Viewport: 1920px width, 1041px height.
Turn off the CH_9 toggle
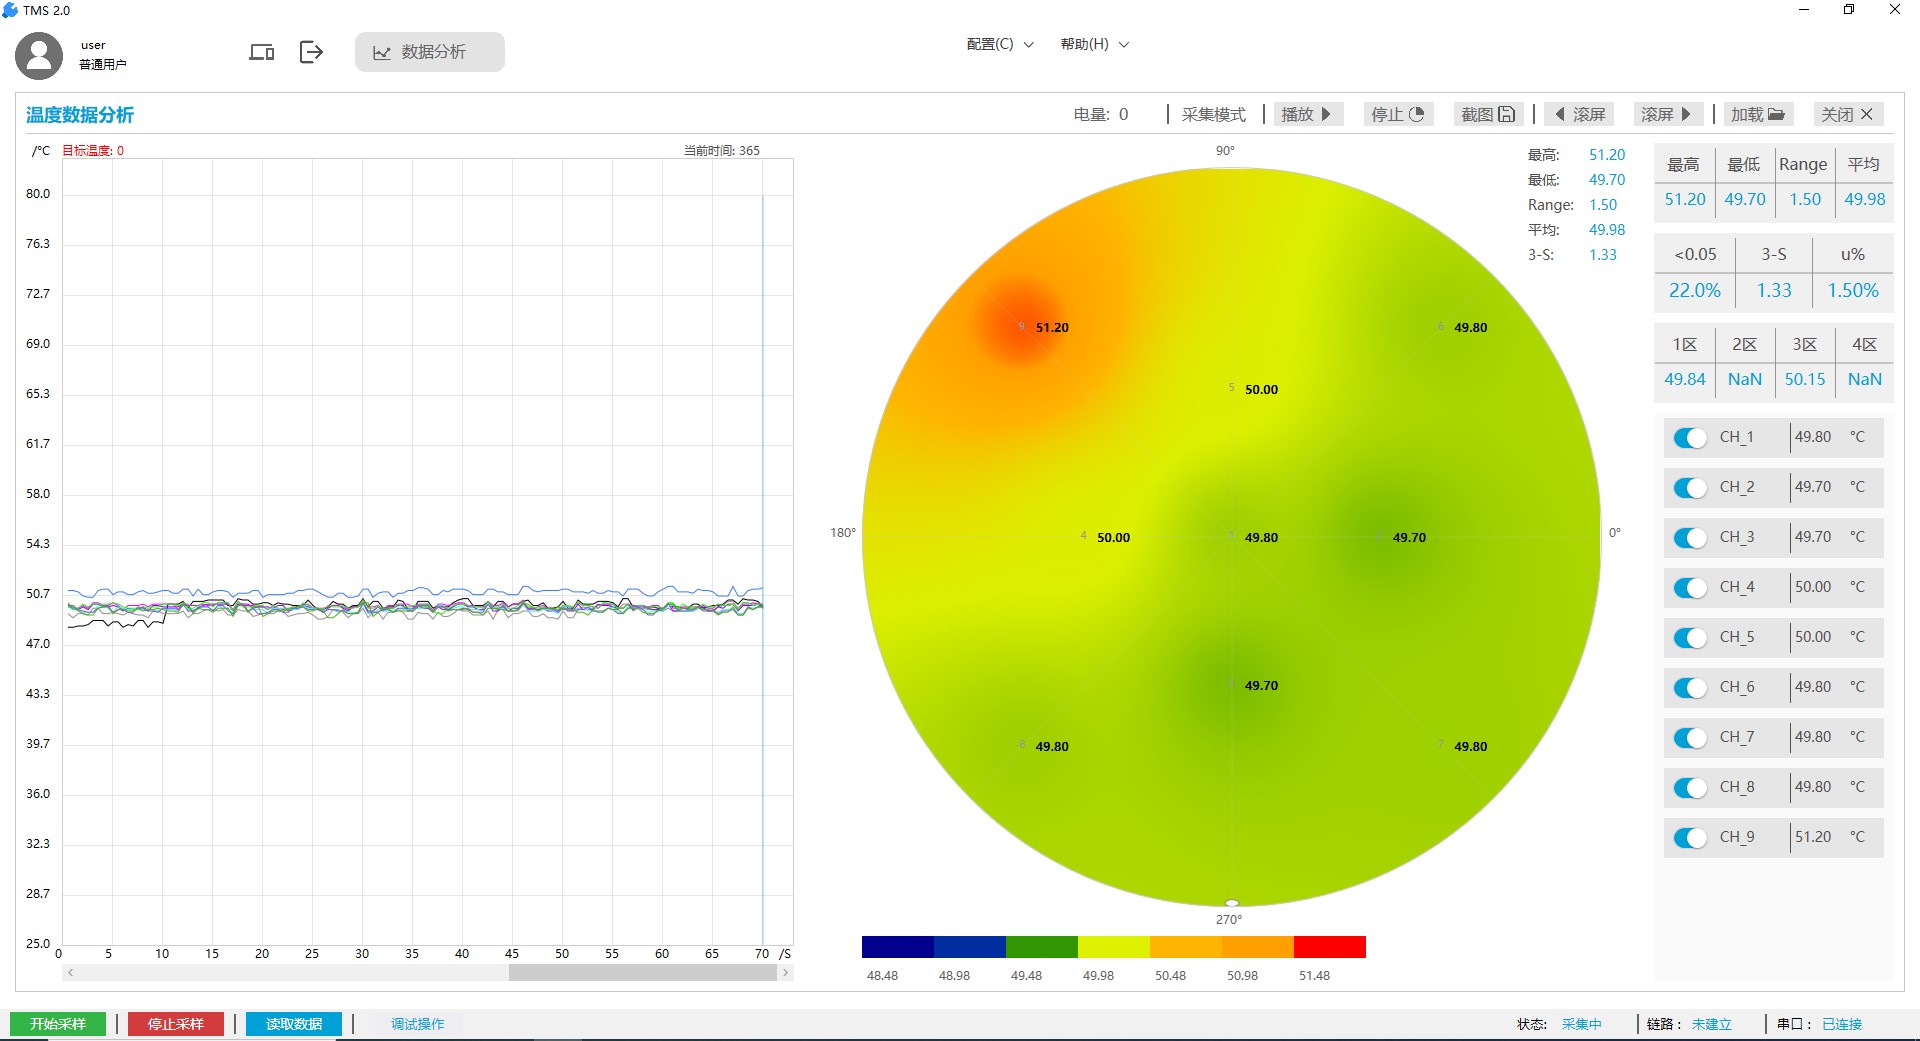[x=1690, y=838]
